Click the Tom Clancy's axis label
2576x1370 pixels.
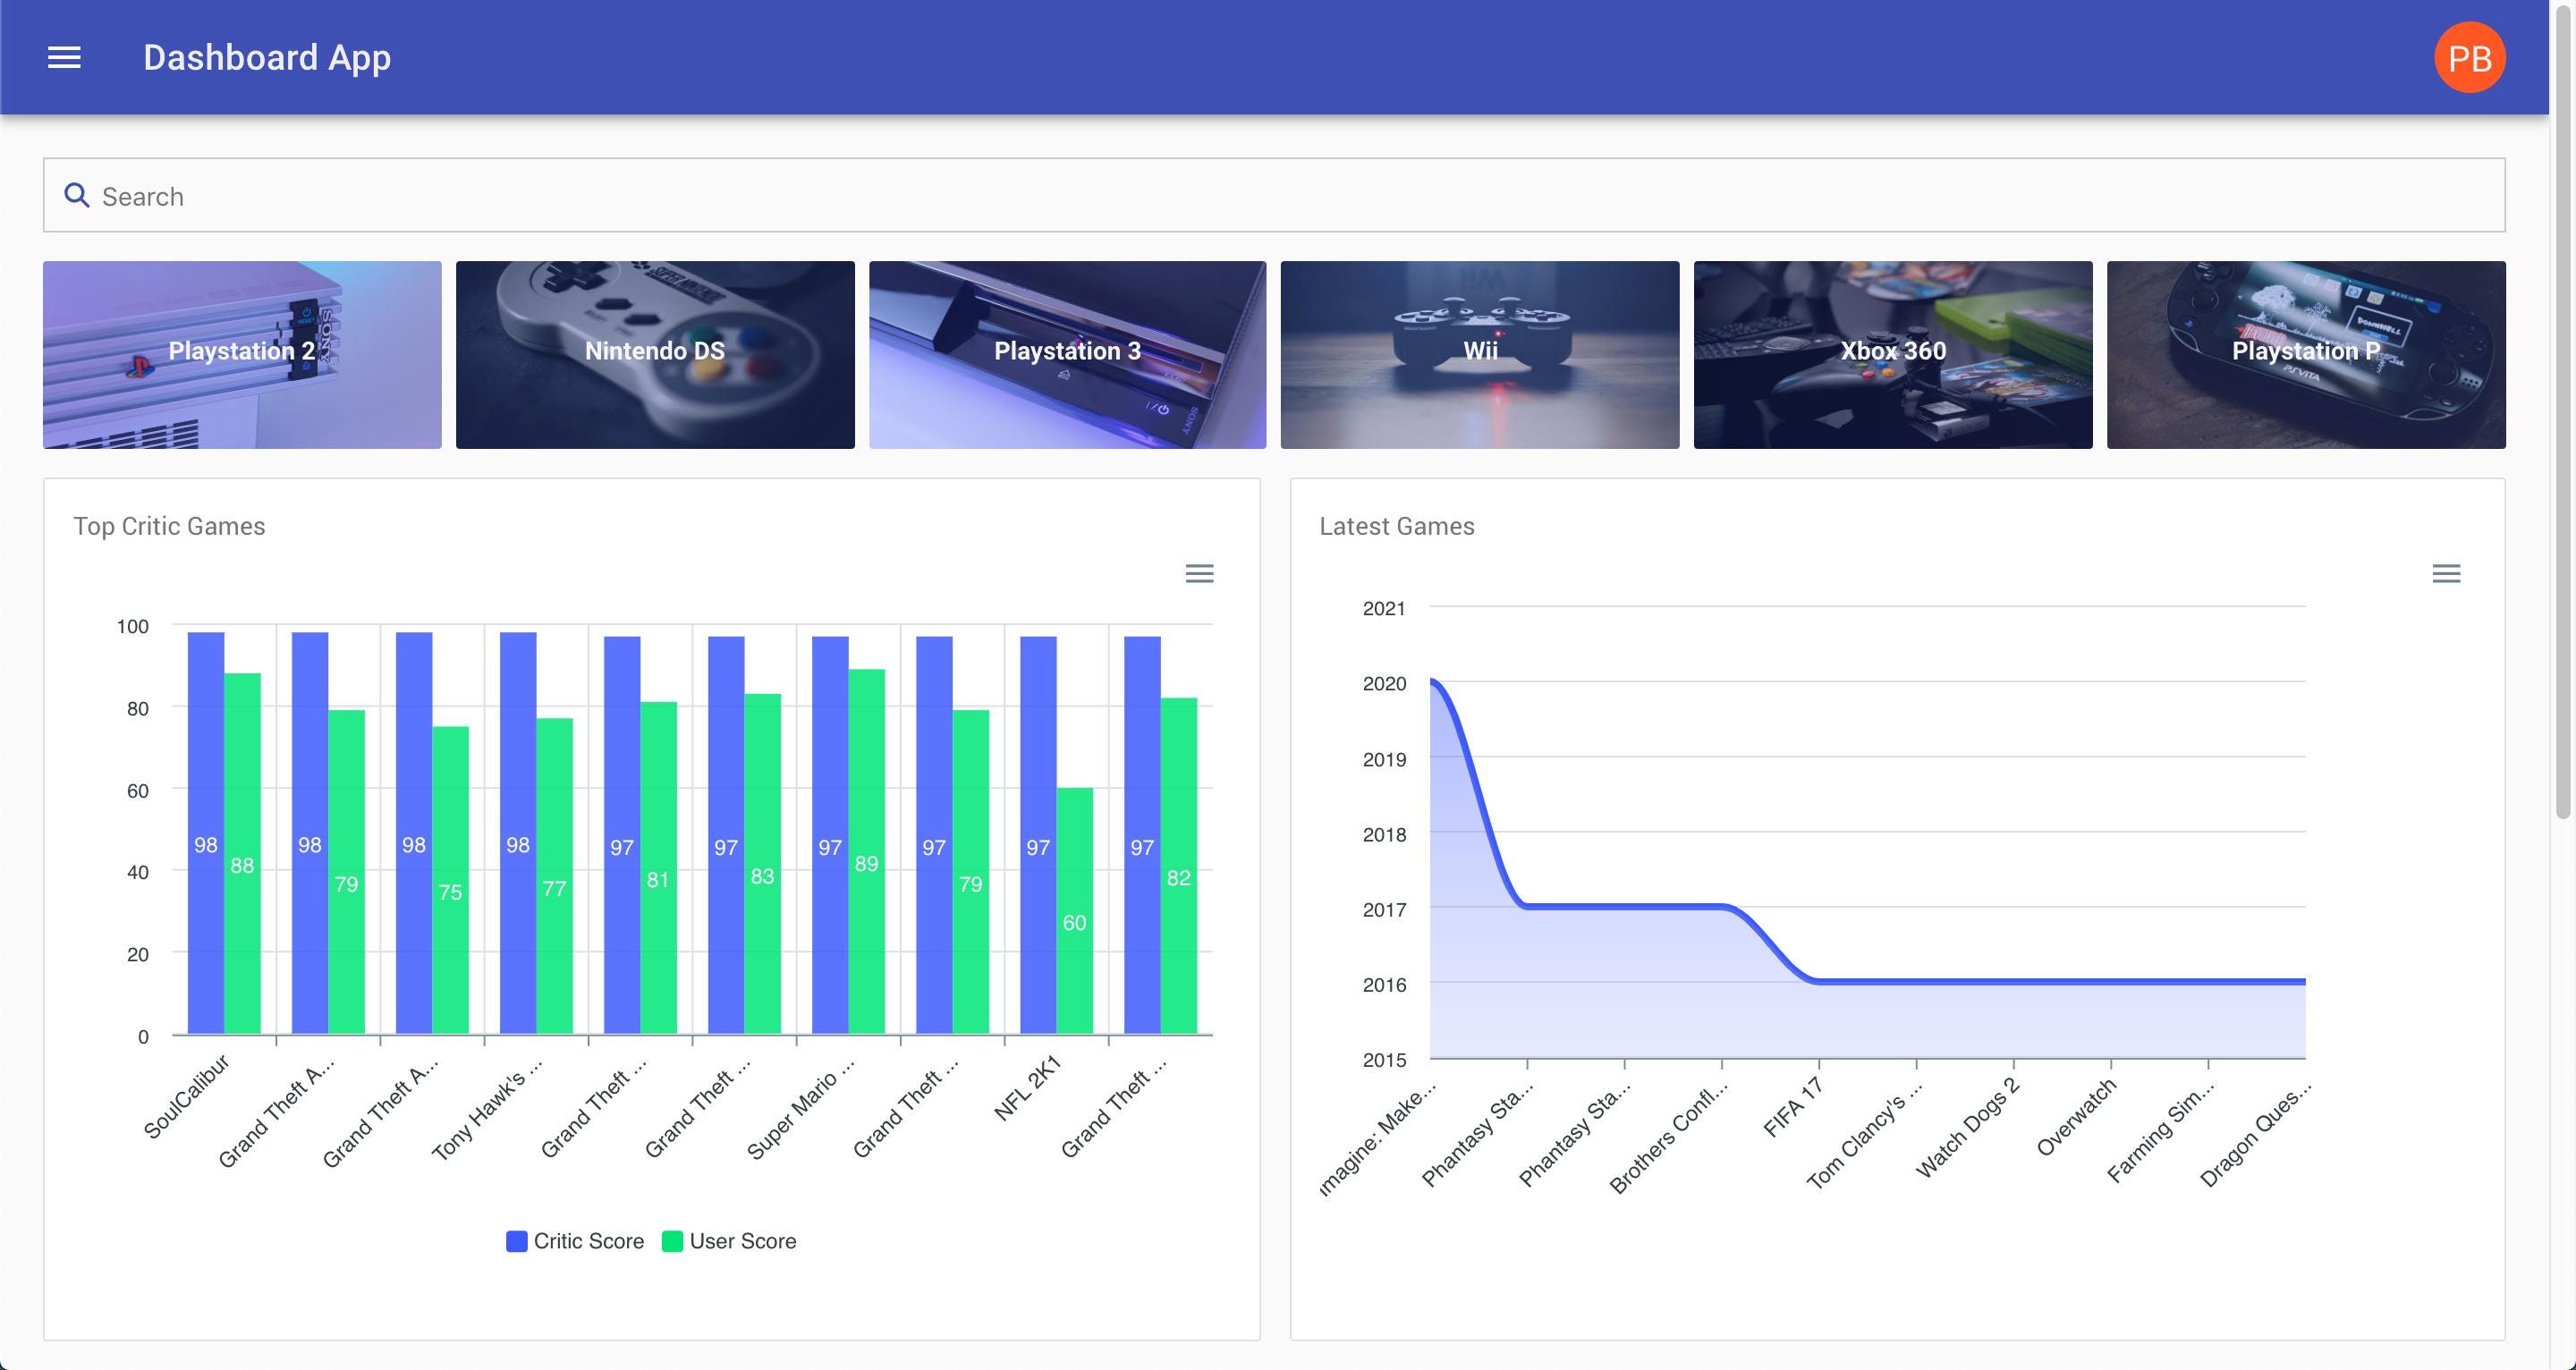point(1864,1133)
